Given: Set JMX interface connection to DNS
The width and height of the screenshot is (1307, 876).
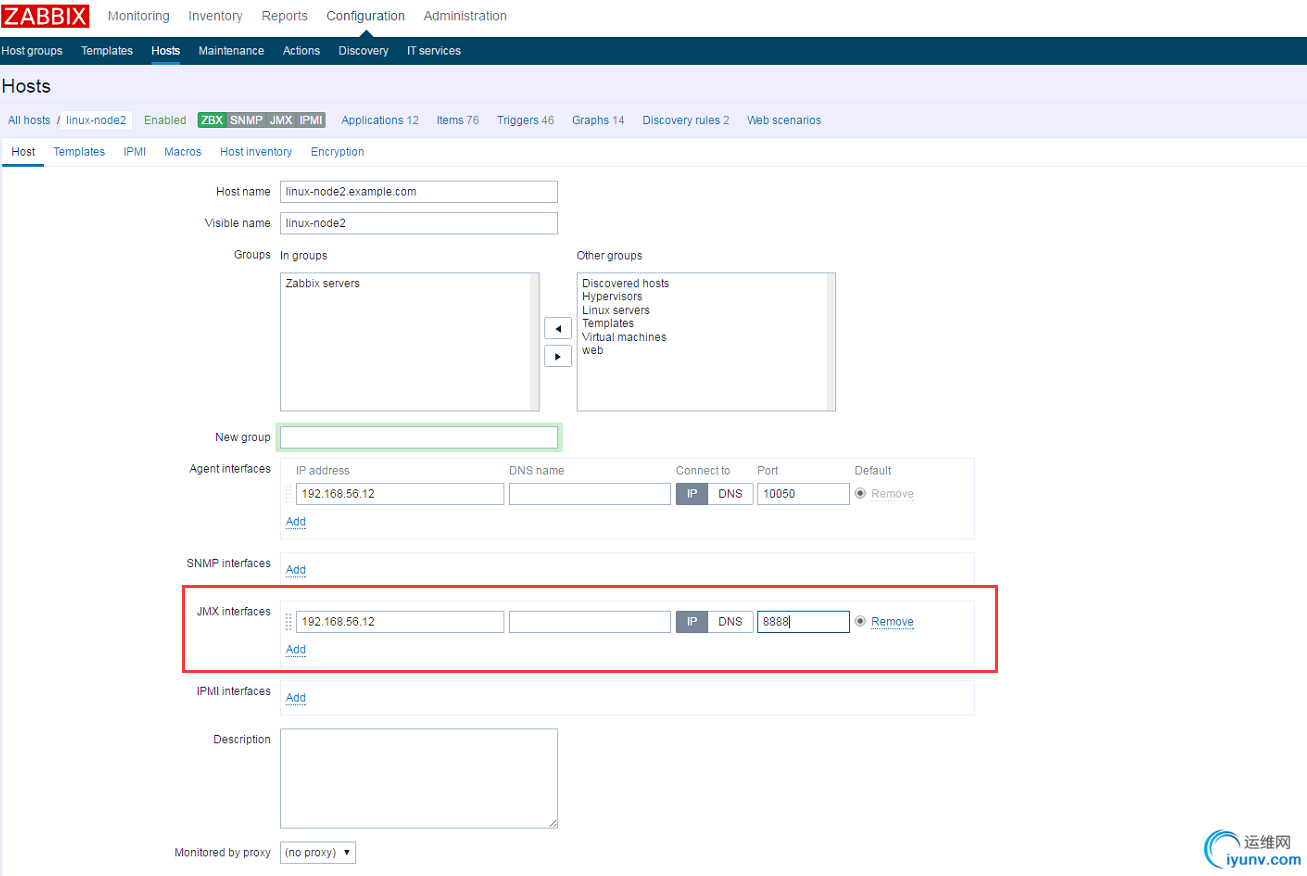Looking at the screenshot, I should [730, 622].
